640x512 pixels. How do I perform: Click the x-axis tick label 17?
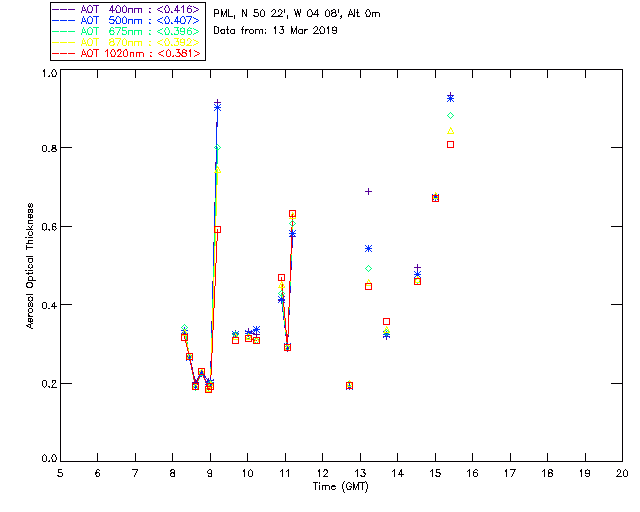[x=510, y=473]
